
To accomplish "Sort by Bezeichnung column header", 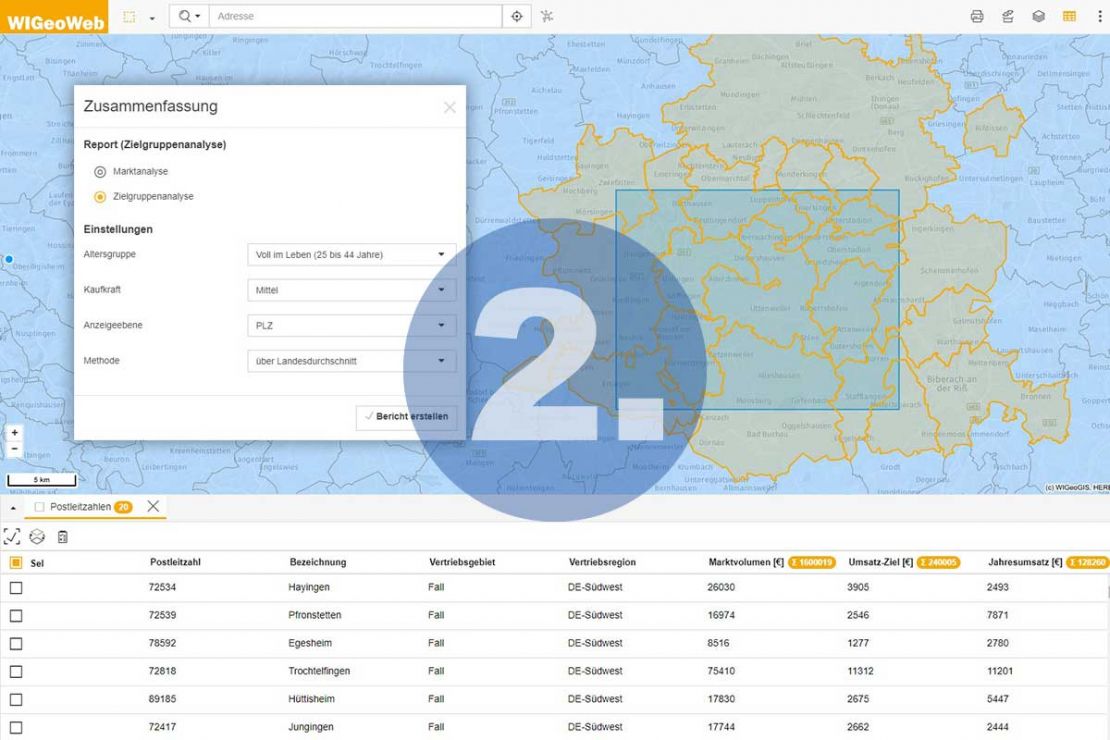I will point(318,562).
